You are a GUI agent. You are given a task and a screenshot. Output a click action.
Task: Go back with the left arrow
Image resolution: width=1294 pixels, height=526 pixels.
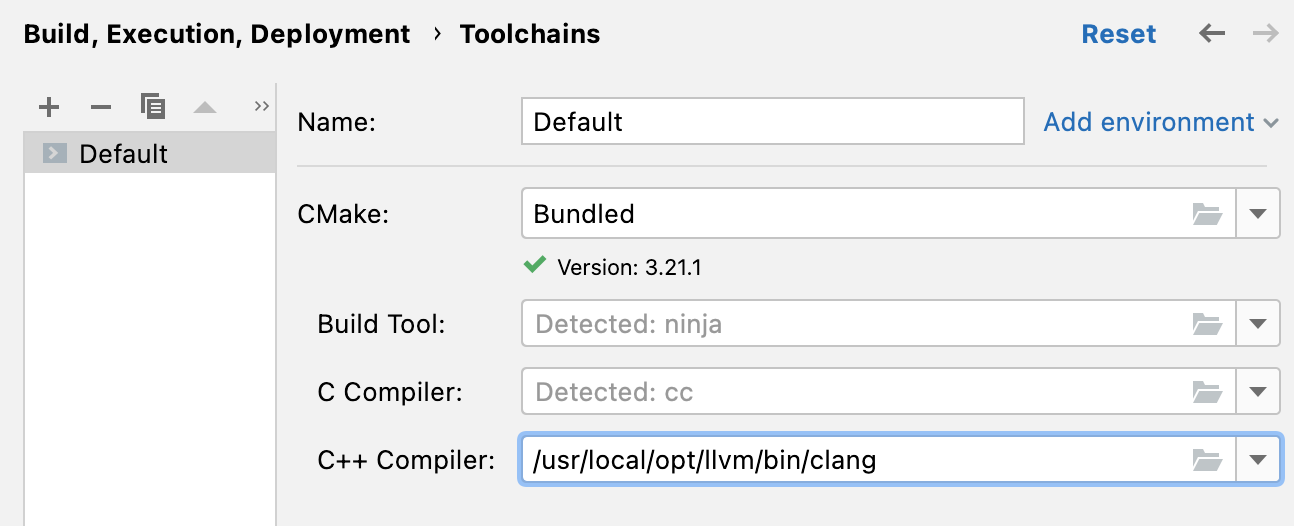1212,34
